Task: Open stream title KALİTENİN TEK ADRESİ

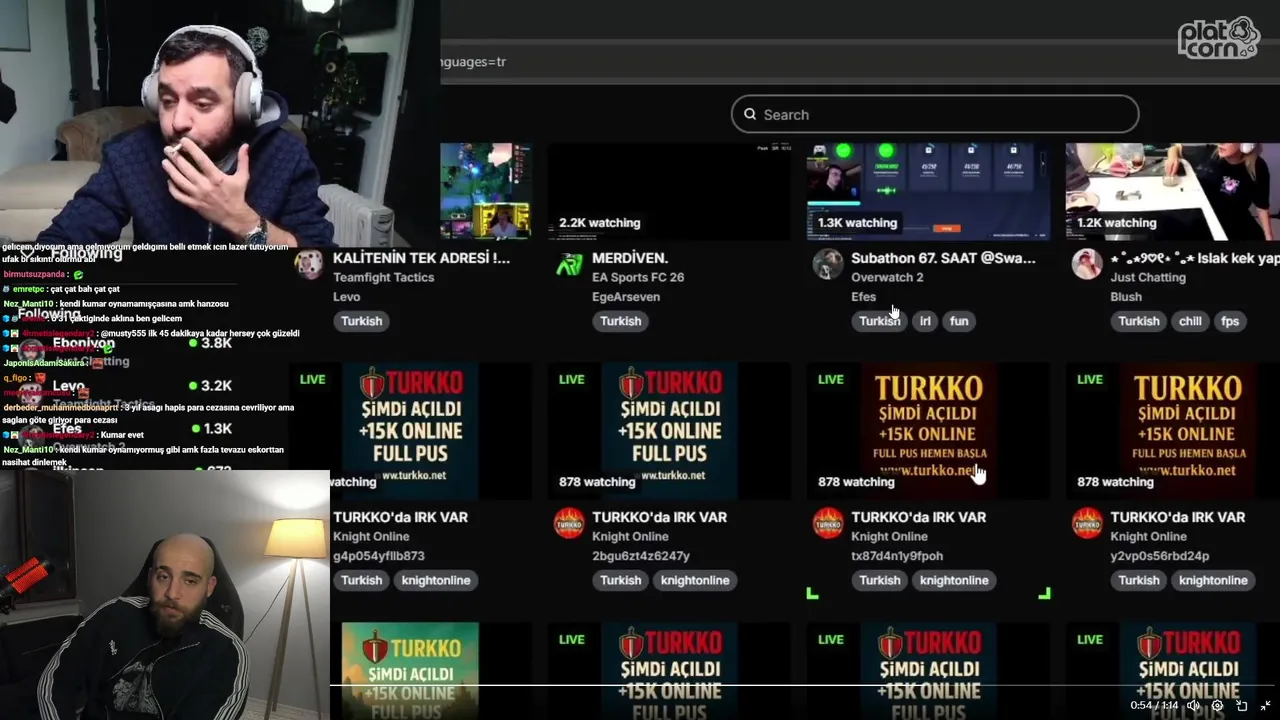Action: pos(421,258)
